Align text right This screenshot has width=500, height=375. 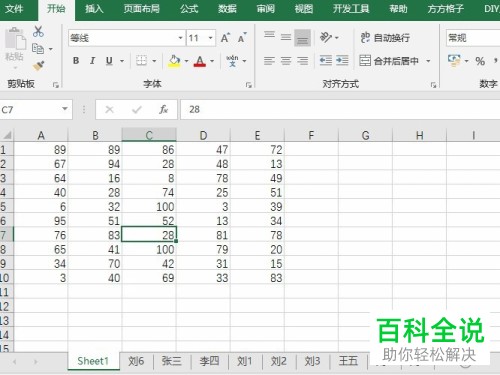point(302,61)
